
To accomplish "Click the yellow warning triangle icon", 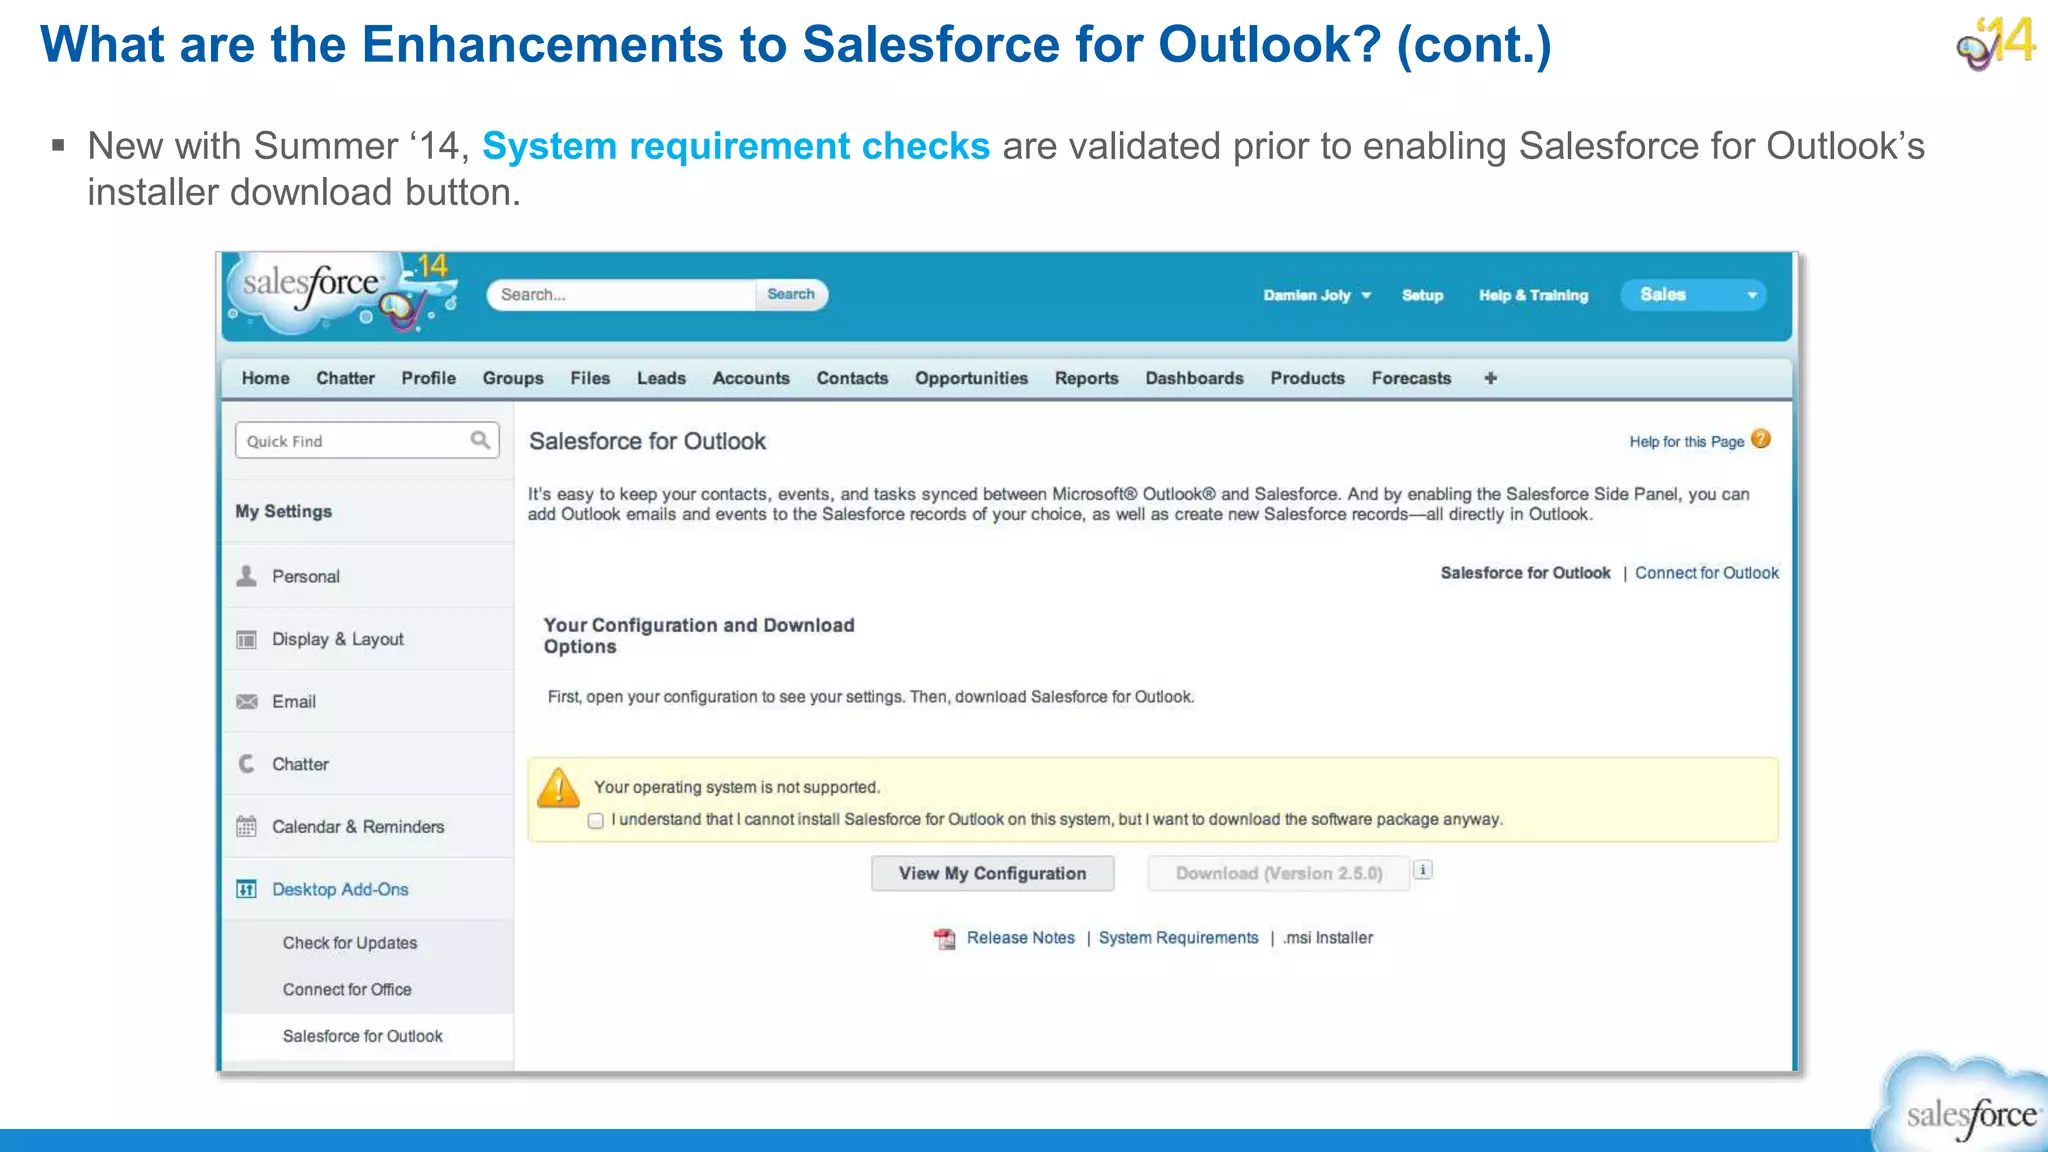I will (558, 787).
